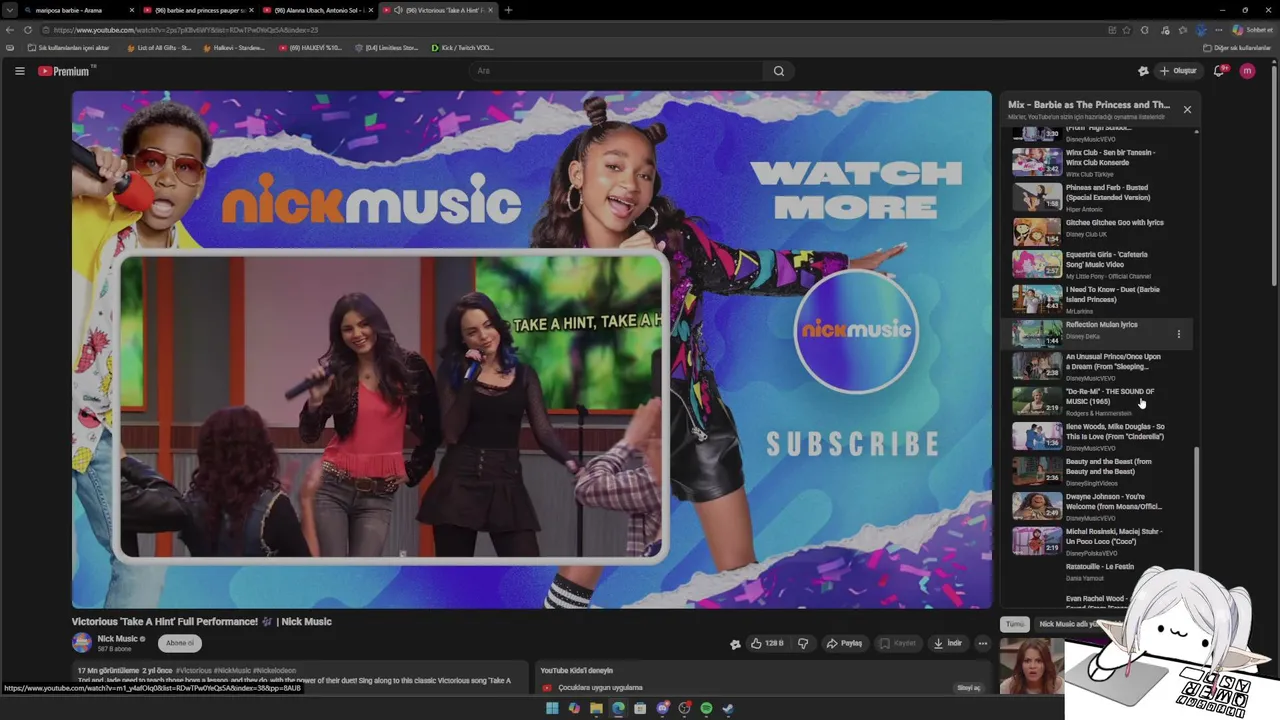Viewport: 1280px width, 720px height.
Task: Reload the page
Action: (28, 30)
